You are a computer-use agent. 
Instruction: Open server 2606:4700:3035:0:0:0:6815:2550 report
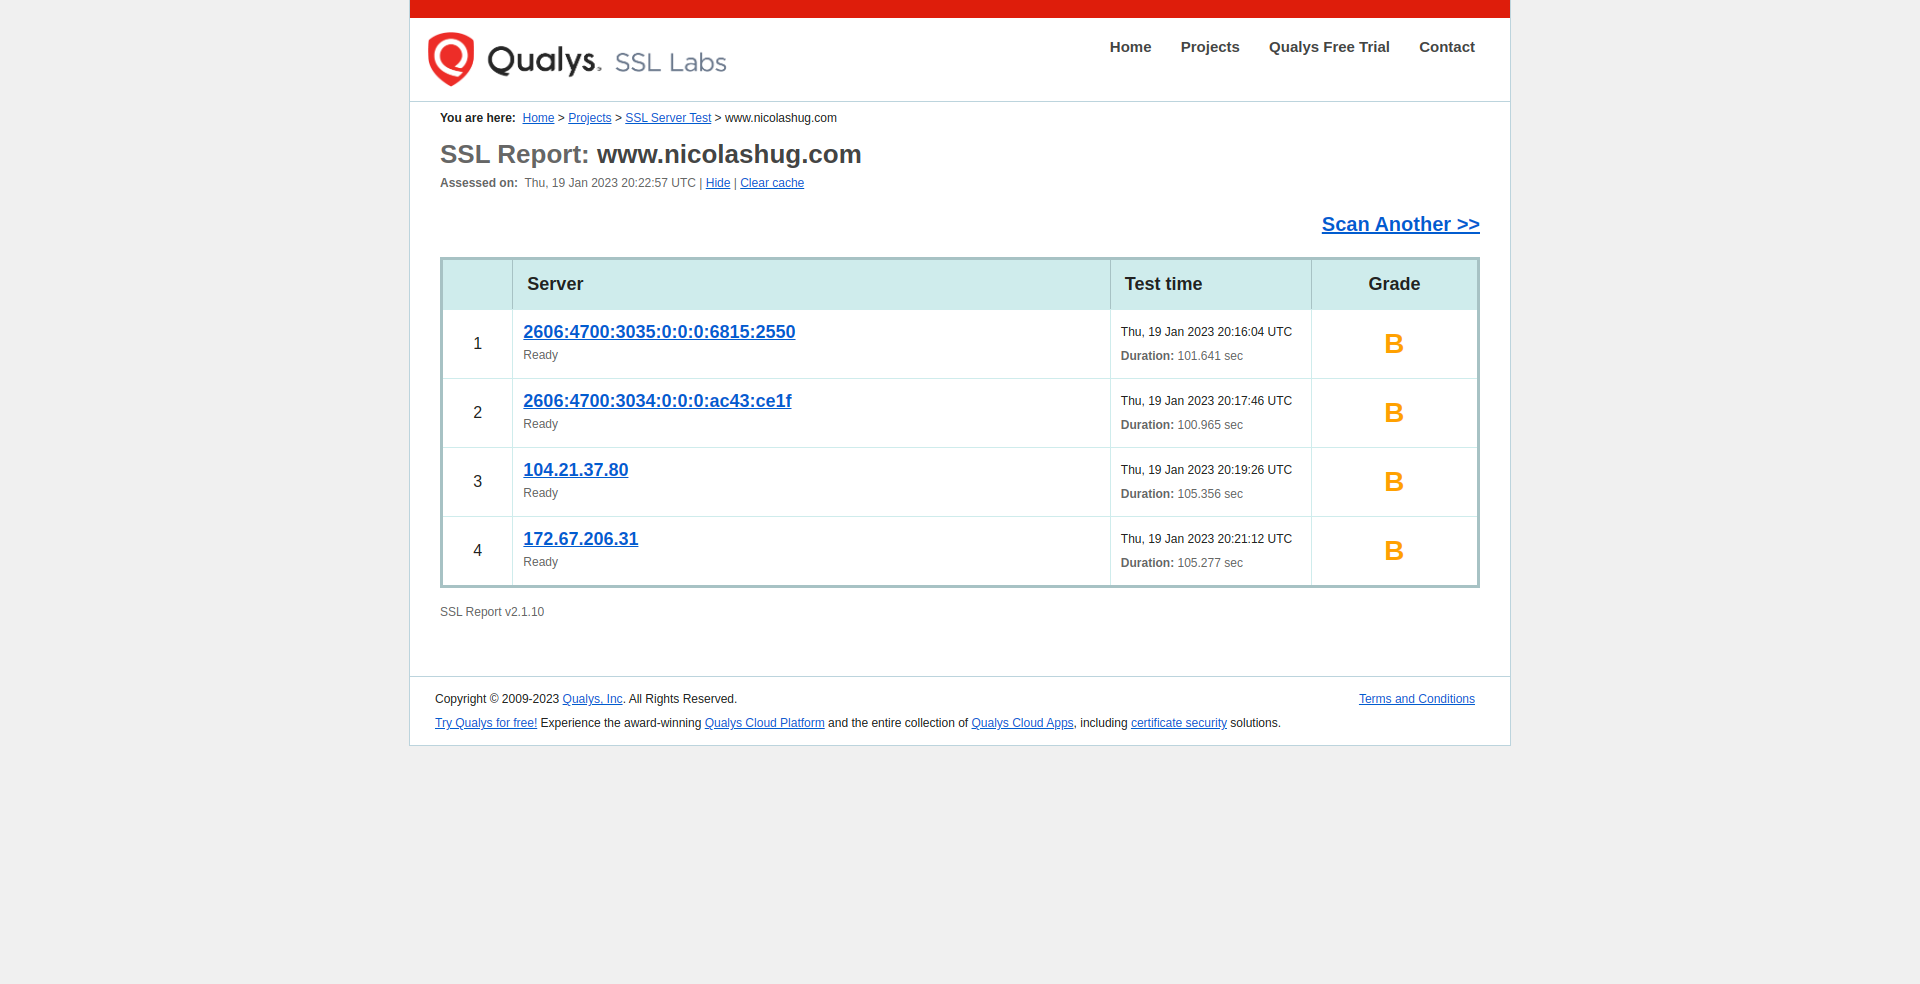(659, 332)
